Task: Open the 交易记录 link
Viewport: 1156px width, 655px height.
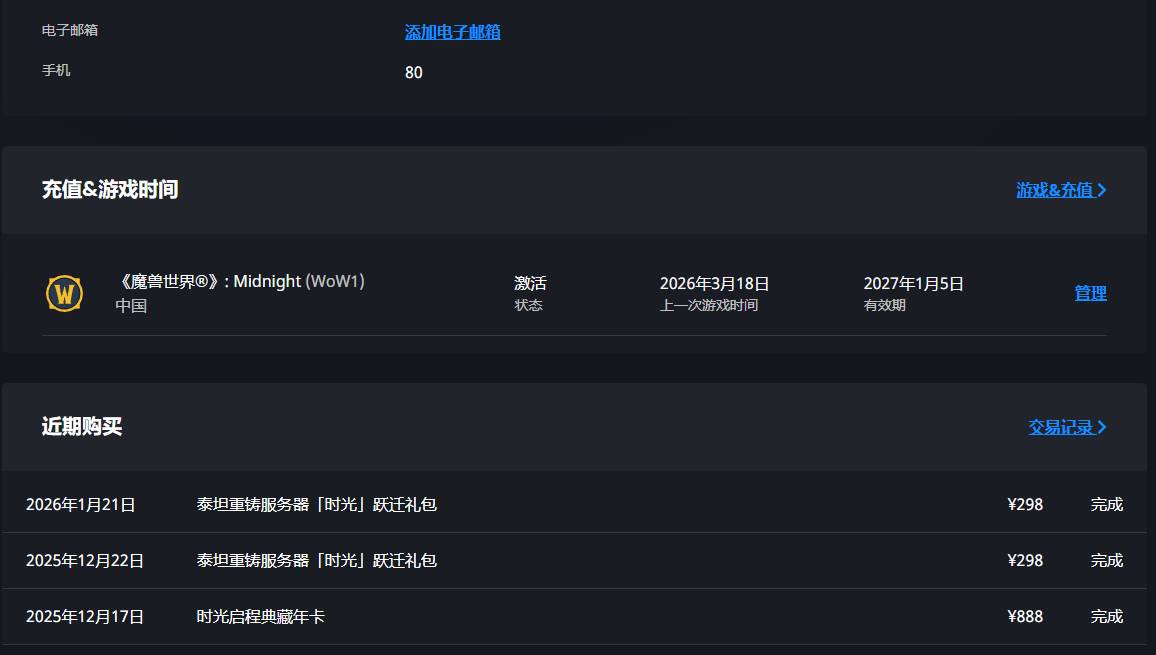Action: click(1061, 427)
